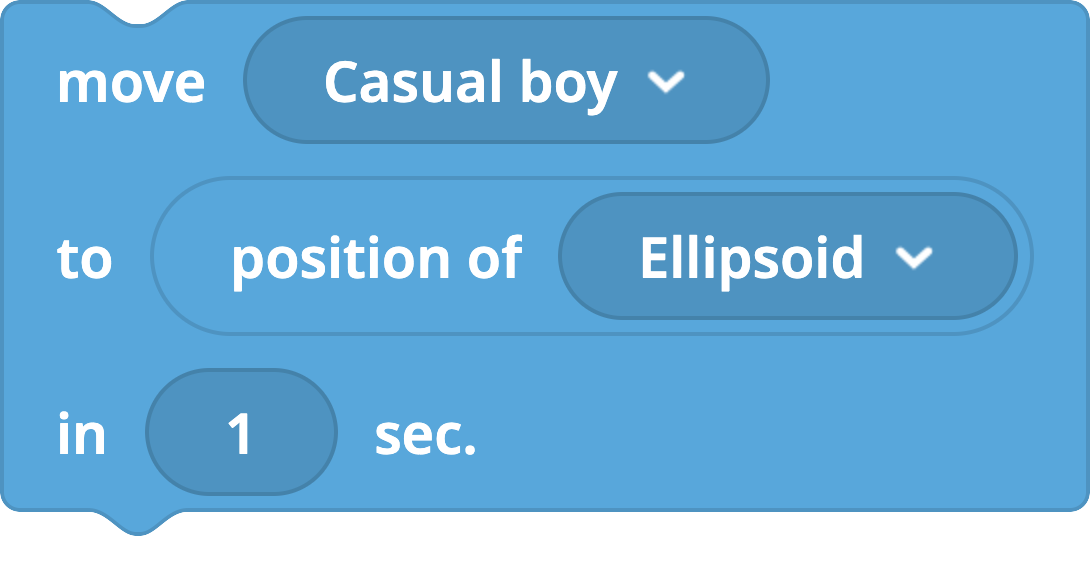Screen dimensions: 1090x568
Task: Click the 'to' label on the block
Action: tap(84, 259)
